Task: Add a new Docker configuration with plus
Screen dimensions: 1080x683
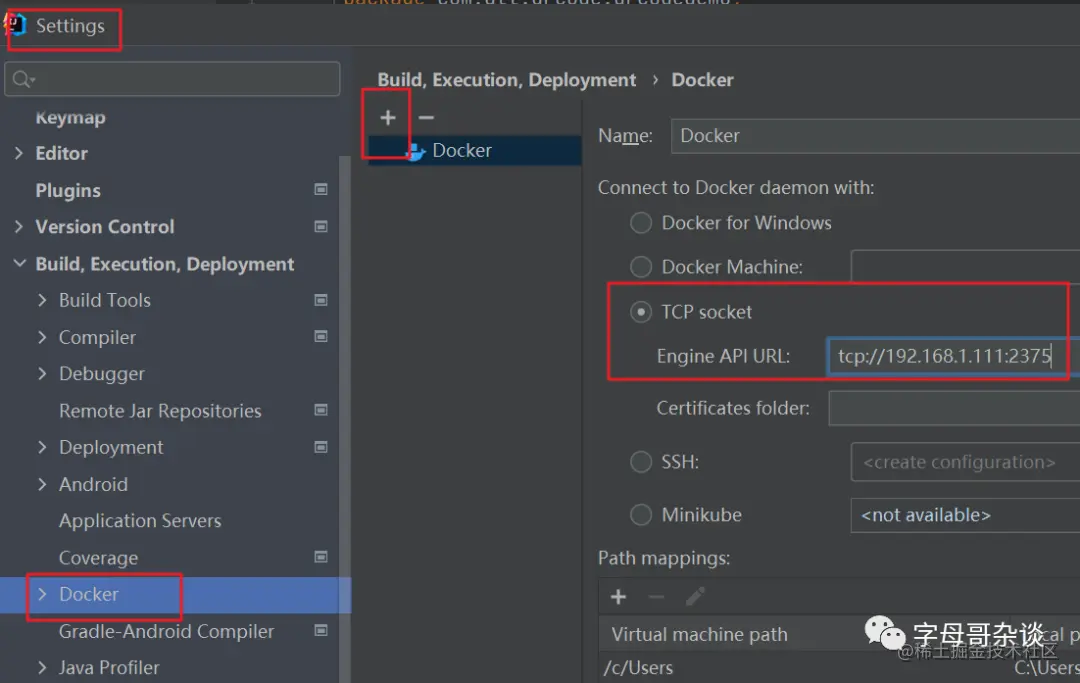Action: pos(388,118)
